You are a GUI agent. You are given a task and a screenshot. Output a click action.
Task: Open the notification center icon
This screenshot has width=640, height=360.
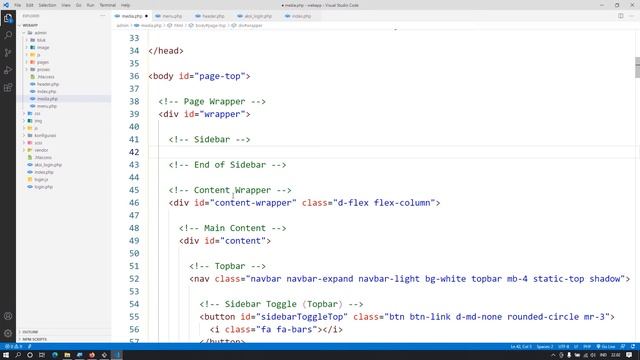pyautogui.click(x=629, y=355)
